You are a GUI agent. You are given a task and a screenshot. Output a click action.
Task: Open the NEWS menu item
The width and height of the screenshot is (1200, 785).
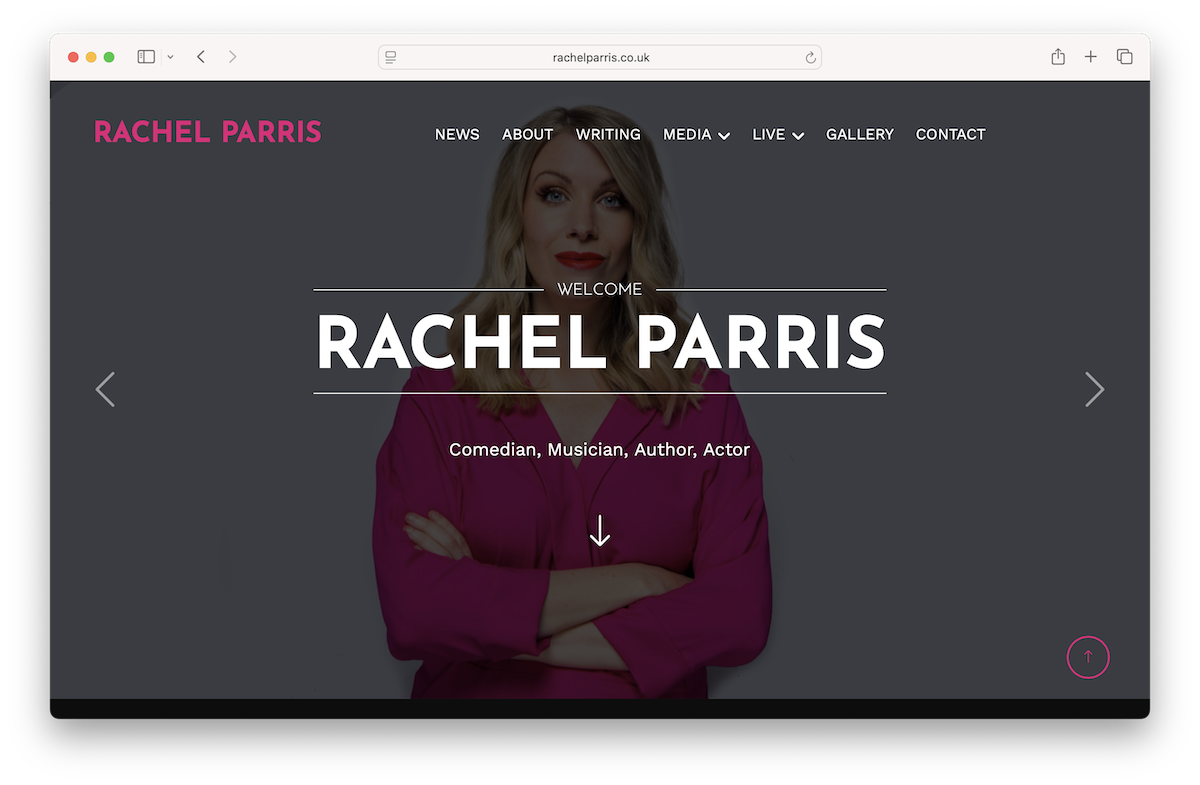pos(457,134)
